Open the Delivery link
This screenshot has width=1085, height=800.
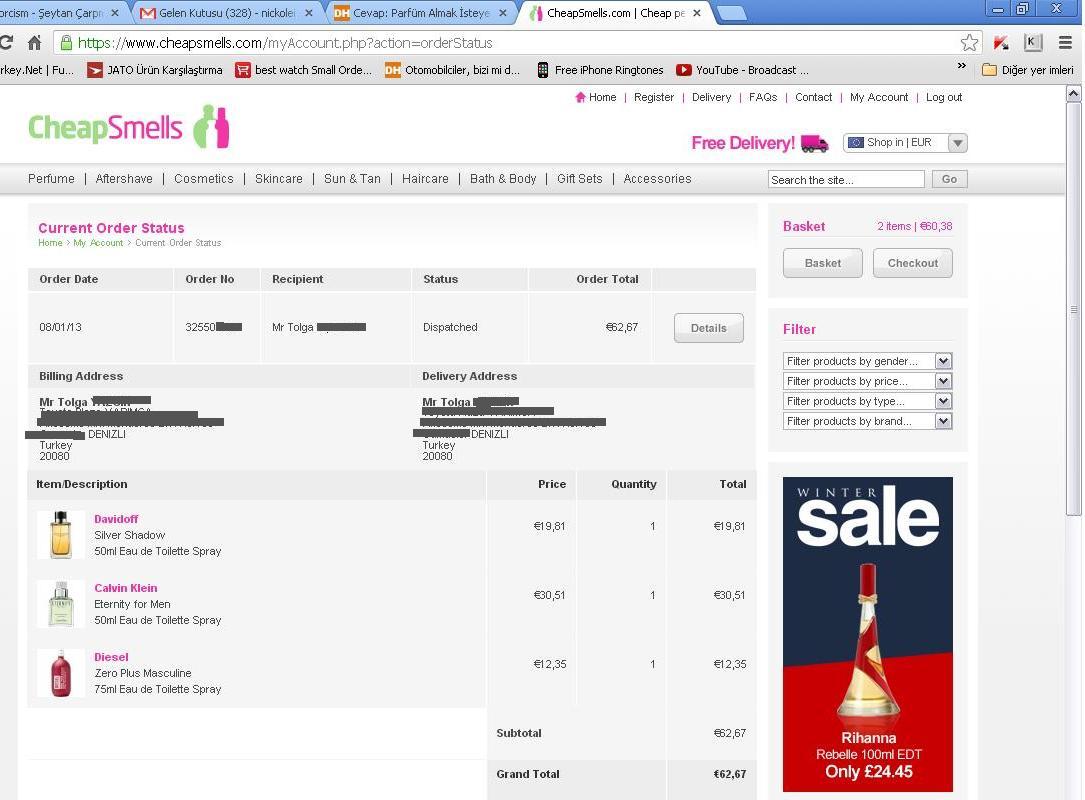pyautogui.click(x=711, y=97)
